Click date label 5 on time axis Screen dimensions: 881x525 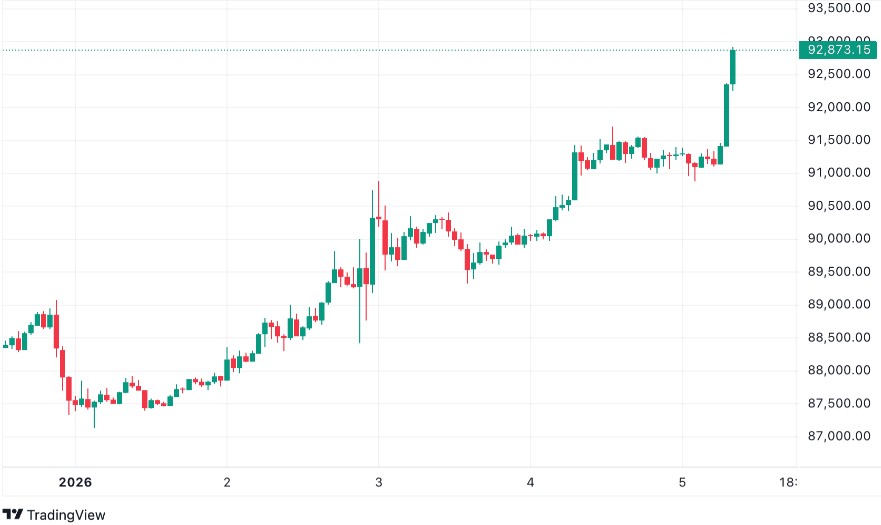tap(683, 482)
